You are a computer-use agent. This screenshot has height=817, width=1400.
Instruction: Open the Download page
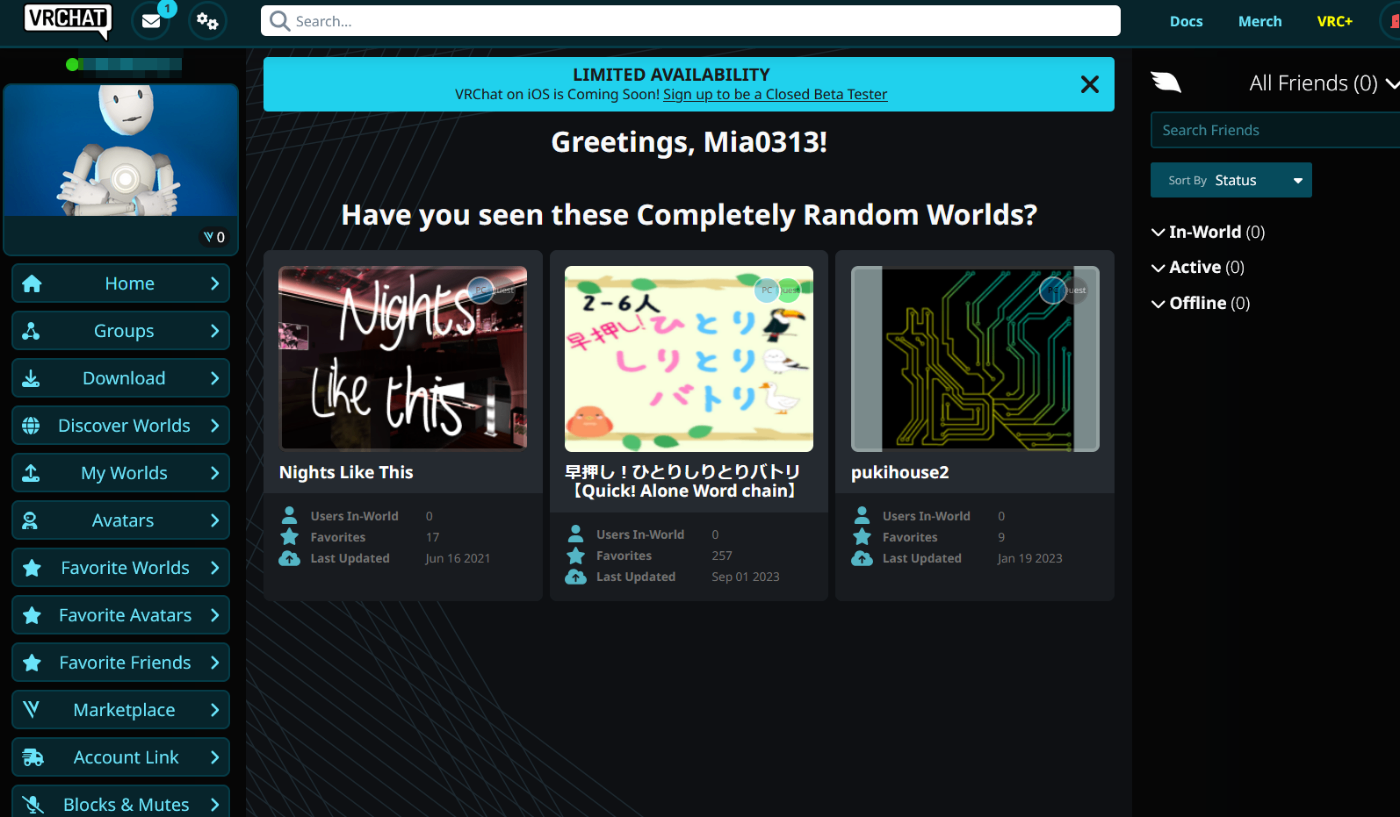click(x=121, y=378)
